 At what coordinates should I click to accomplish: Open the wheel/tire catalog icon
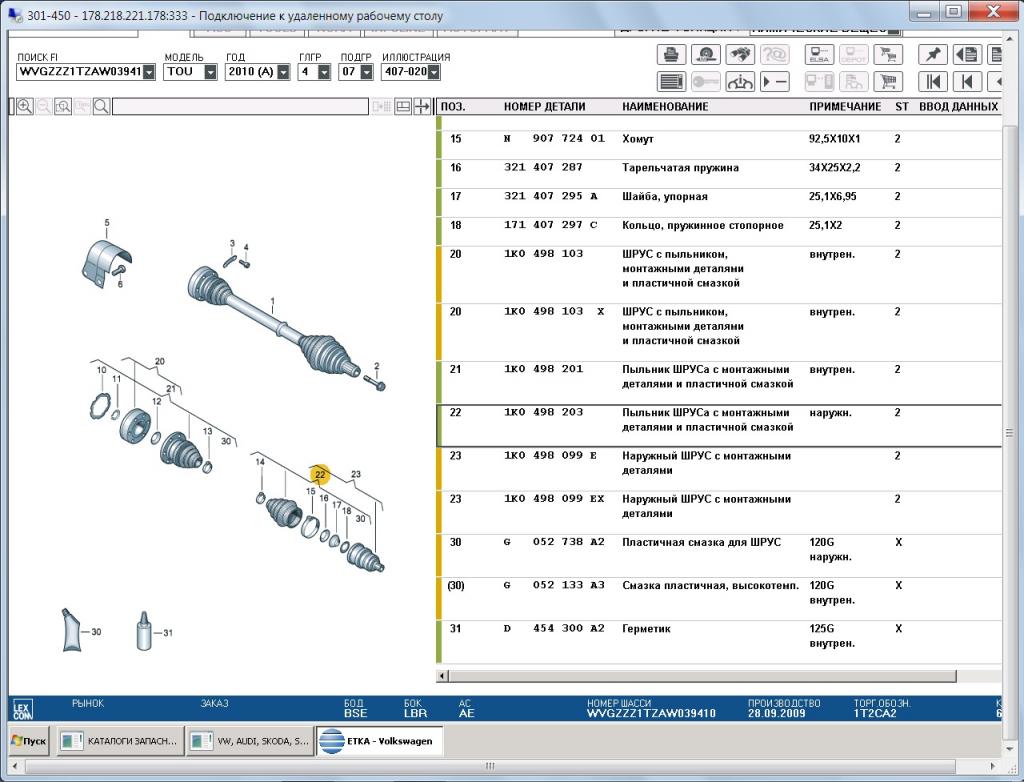[705, 54]
